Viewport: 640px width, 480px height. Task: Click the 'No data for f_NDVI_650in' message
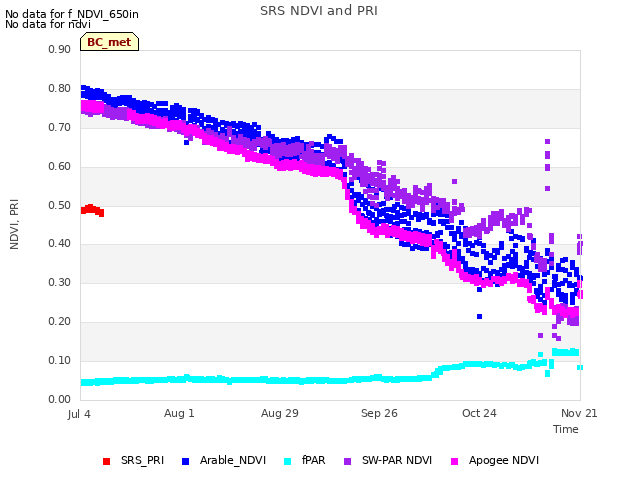[72, 14]
